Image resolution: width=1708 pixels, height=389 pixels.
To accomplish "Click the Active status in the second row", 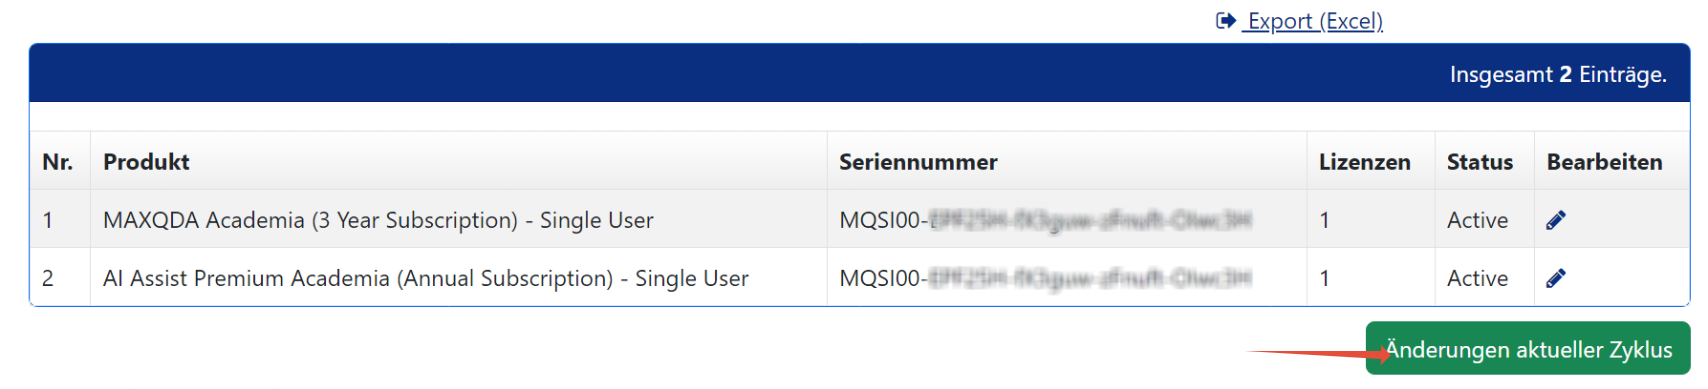I will pos(1477,278).
